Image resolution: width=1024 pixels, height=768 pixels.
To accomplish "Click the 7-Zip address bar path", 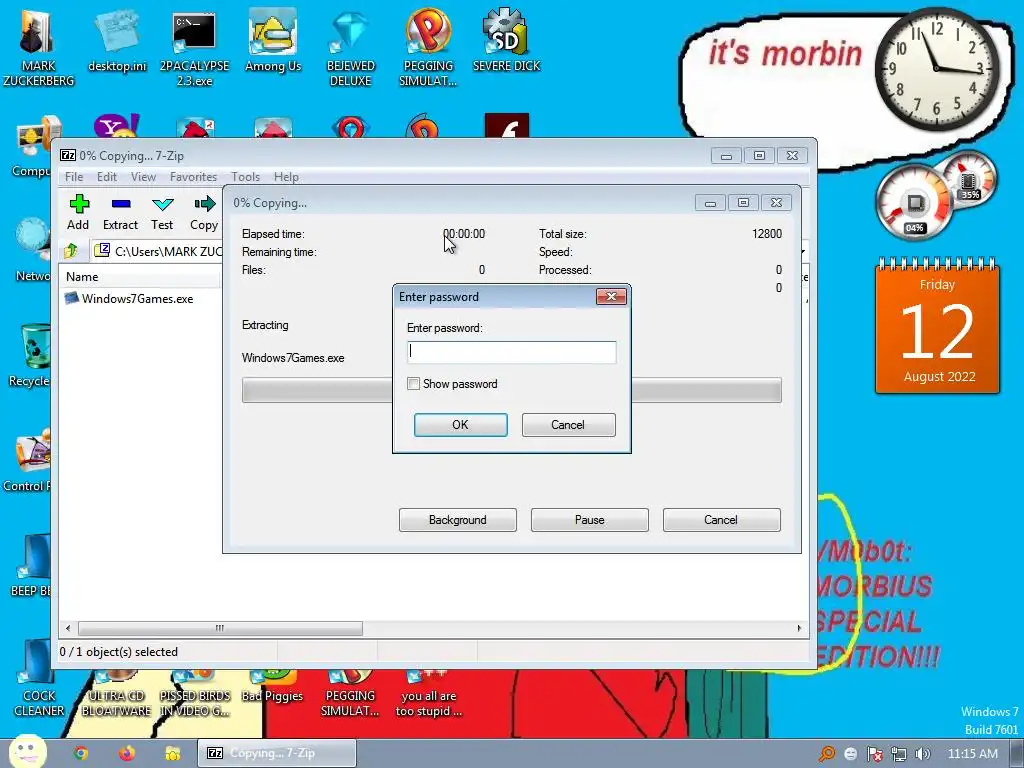I will coord(168,251).
